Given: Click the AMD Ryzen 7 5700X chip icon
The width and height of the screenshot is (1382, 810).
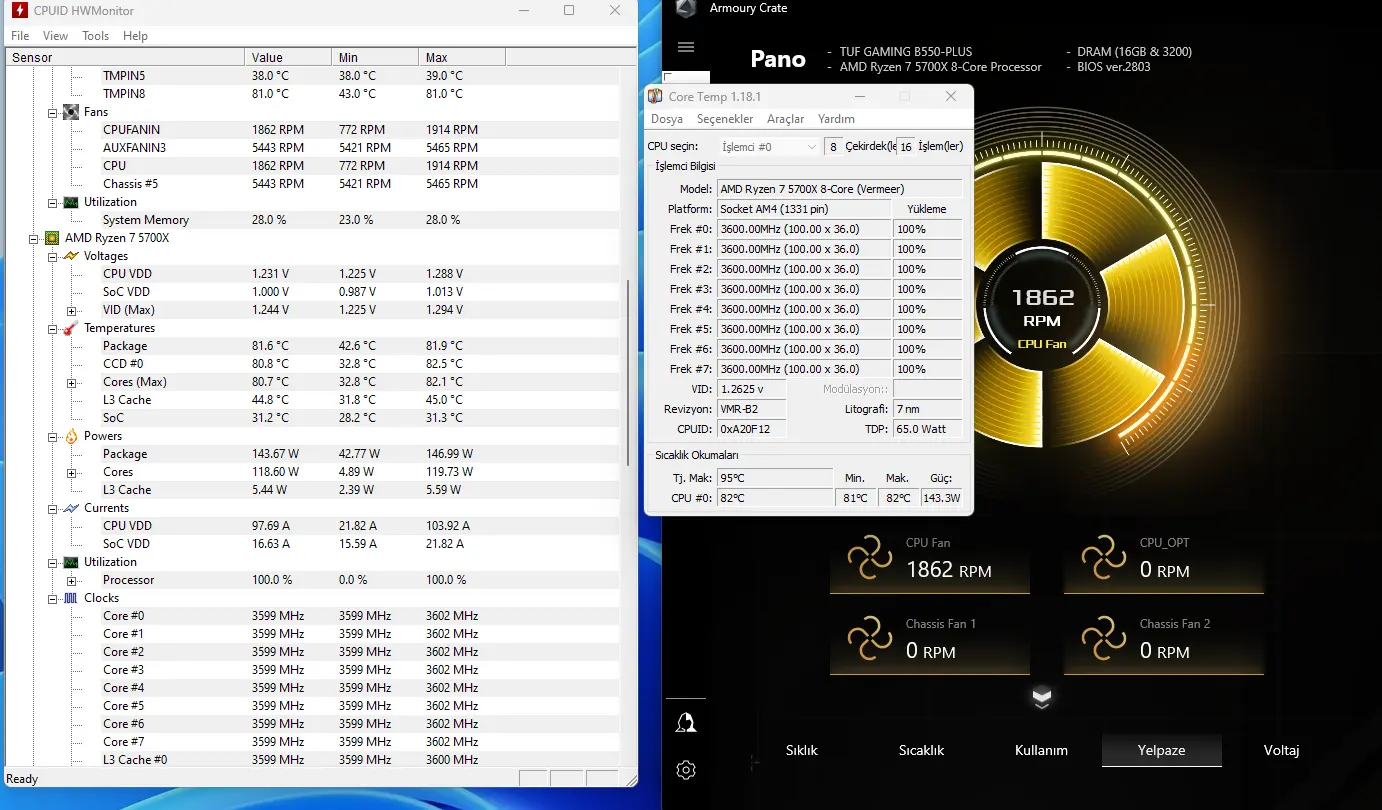Looking at the screenshot, I should 52,238.
